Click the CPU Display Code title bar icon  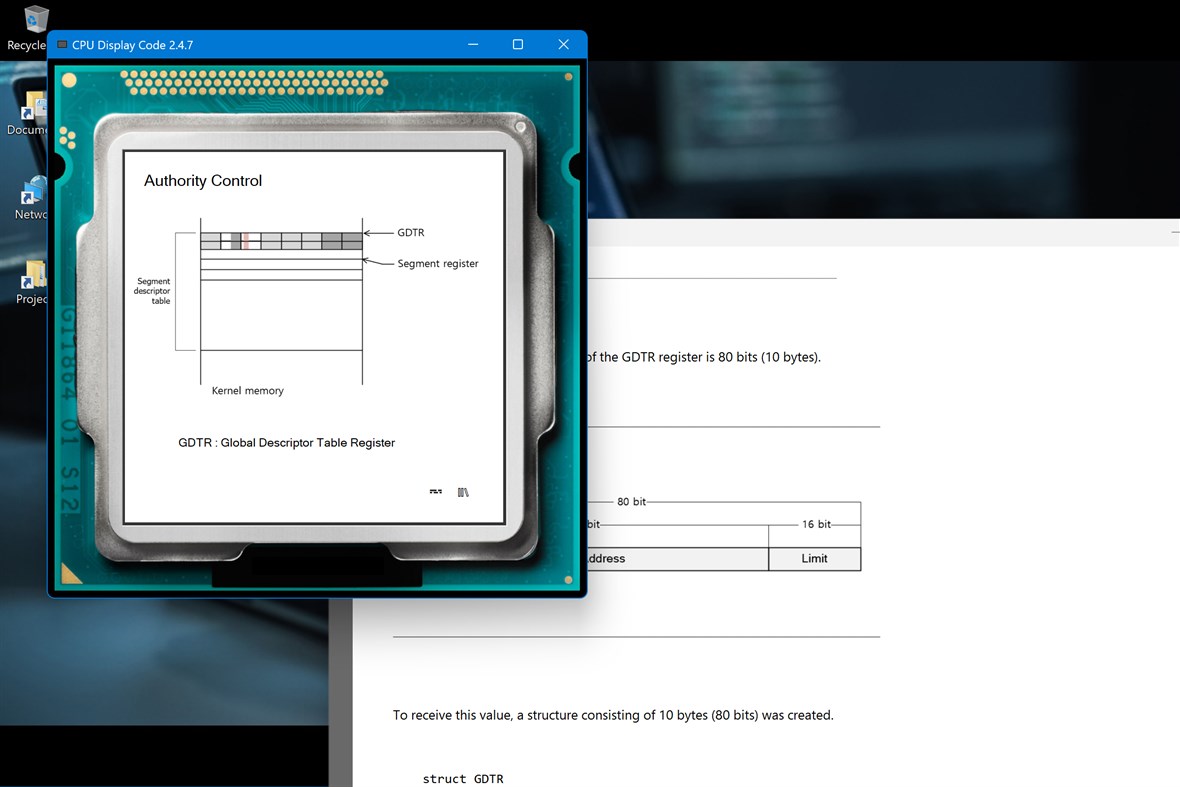tap(61, 44)
